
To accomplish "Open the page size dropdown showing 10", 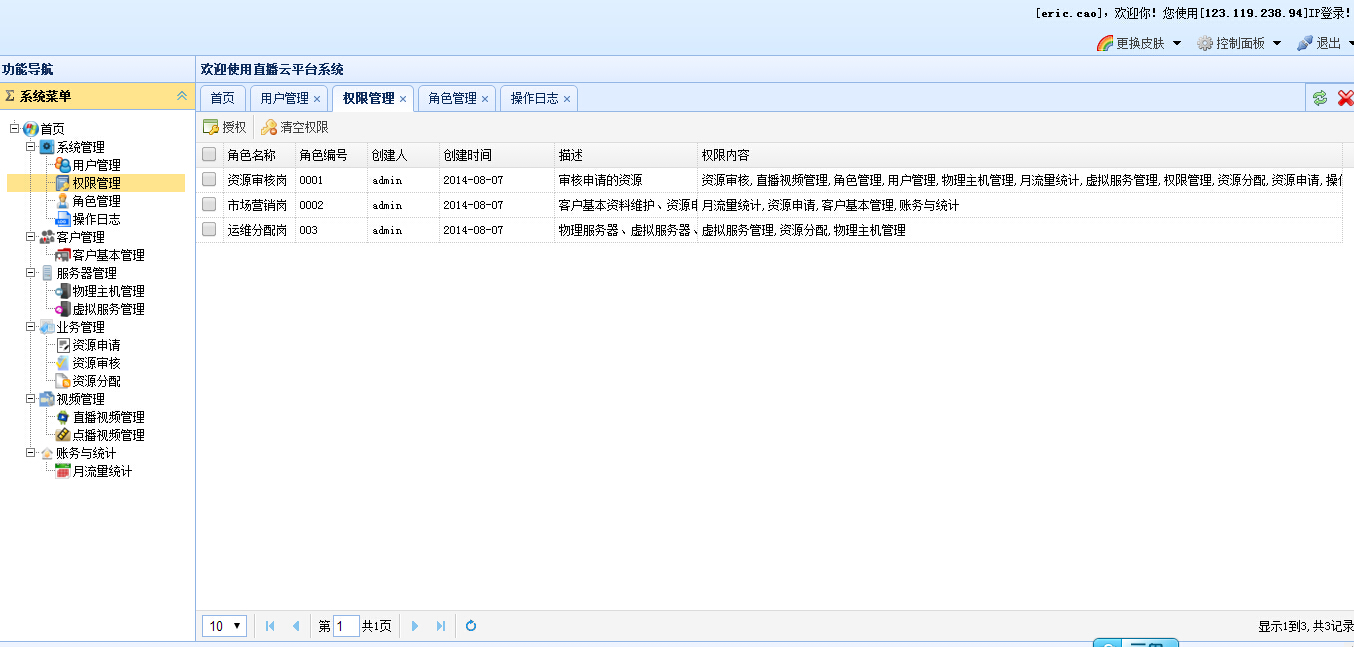I will (x=225, y=626).
